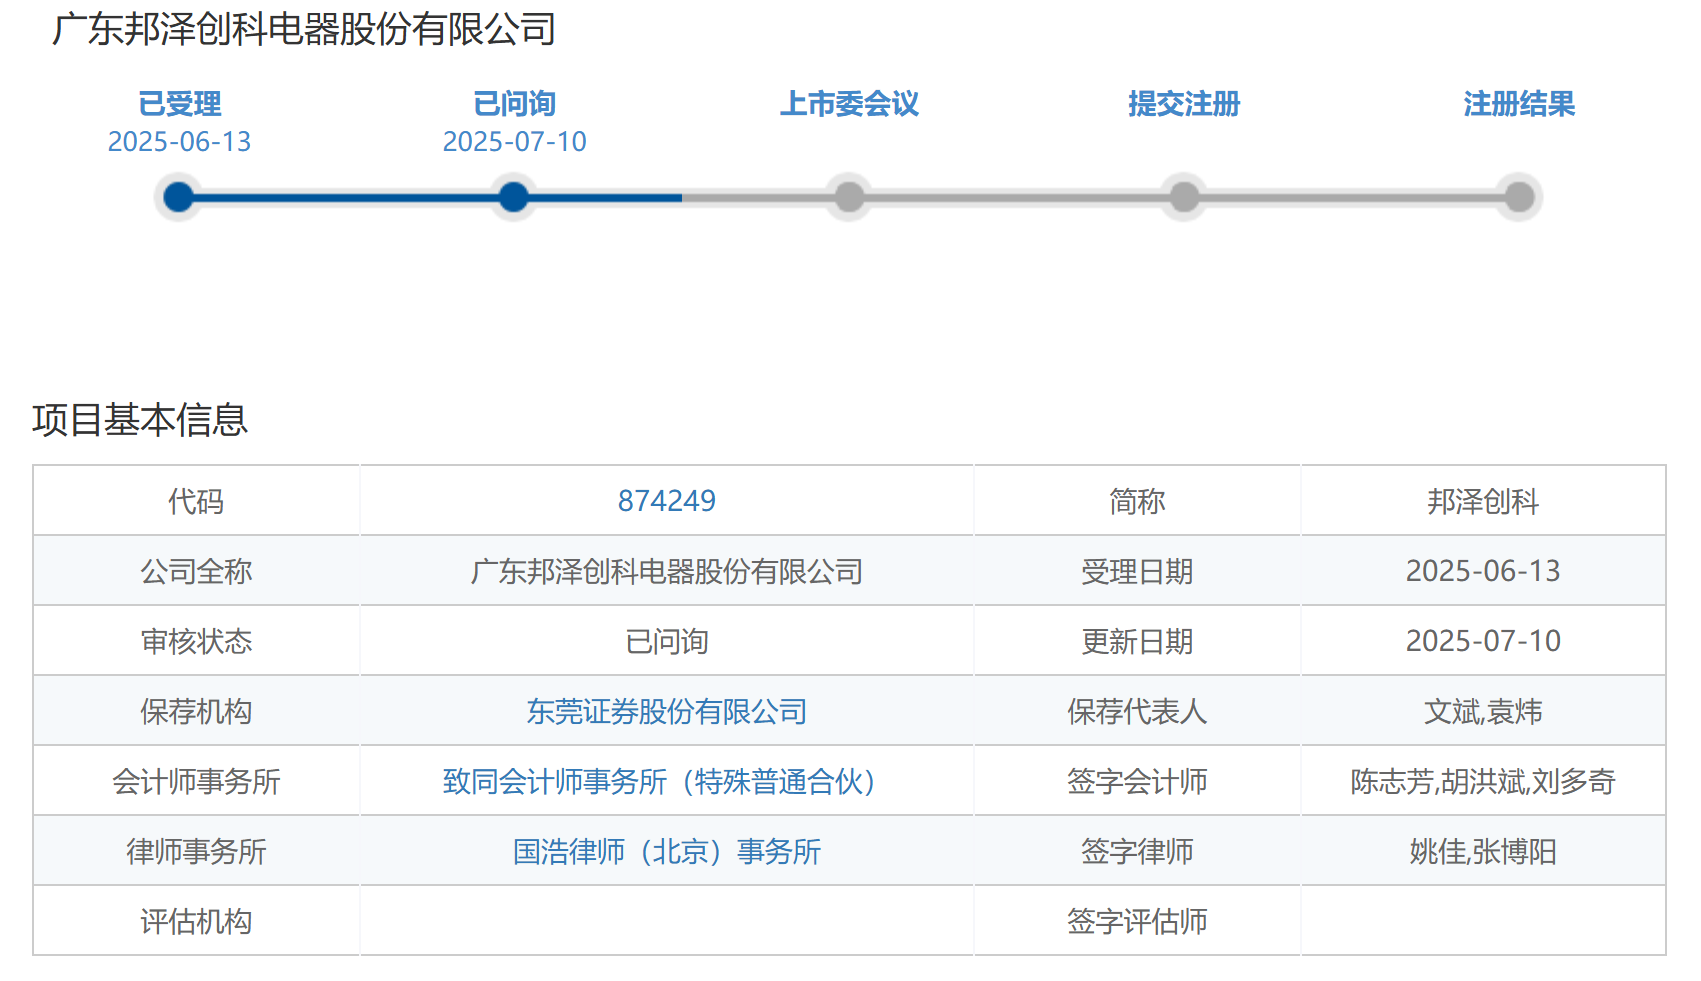Open 东莞证券股份有限公司 sponsor link
1701x981 pixels.
pos(667,711)
